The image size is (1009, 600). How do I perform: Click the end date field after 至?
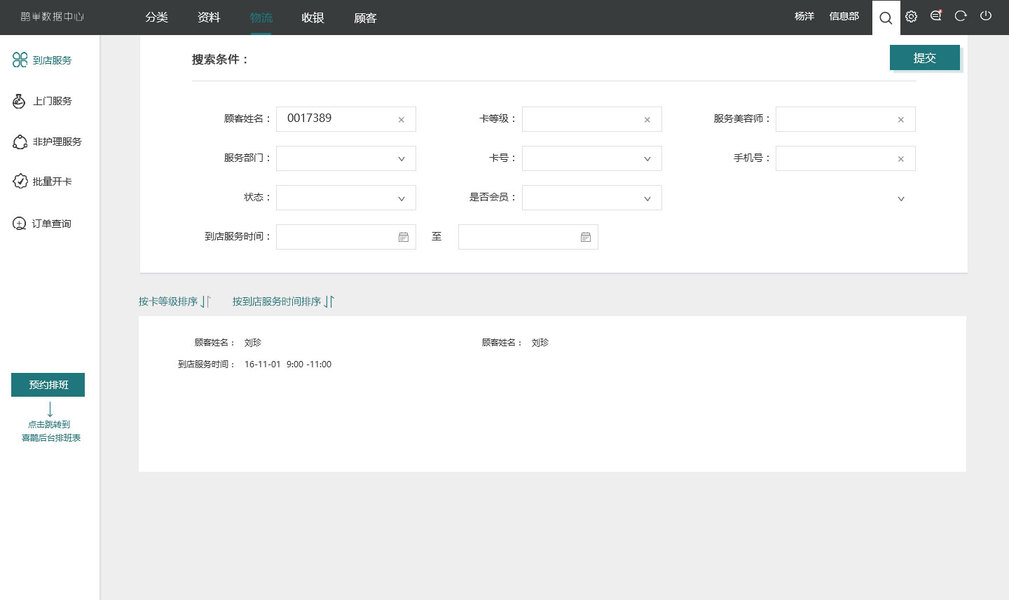tap(528, 237)
